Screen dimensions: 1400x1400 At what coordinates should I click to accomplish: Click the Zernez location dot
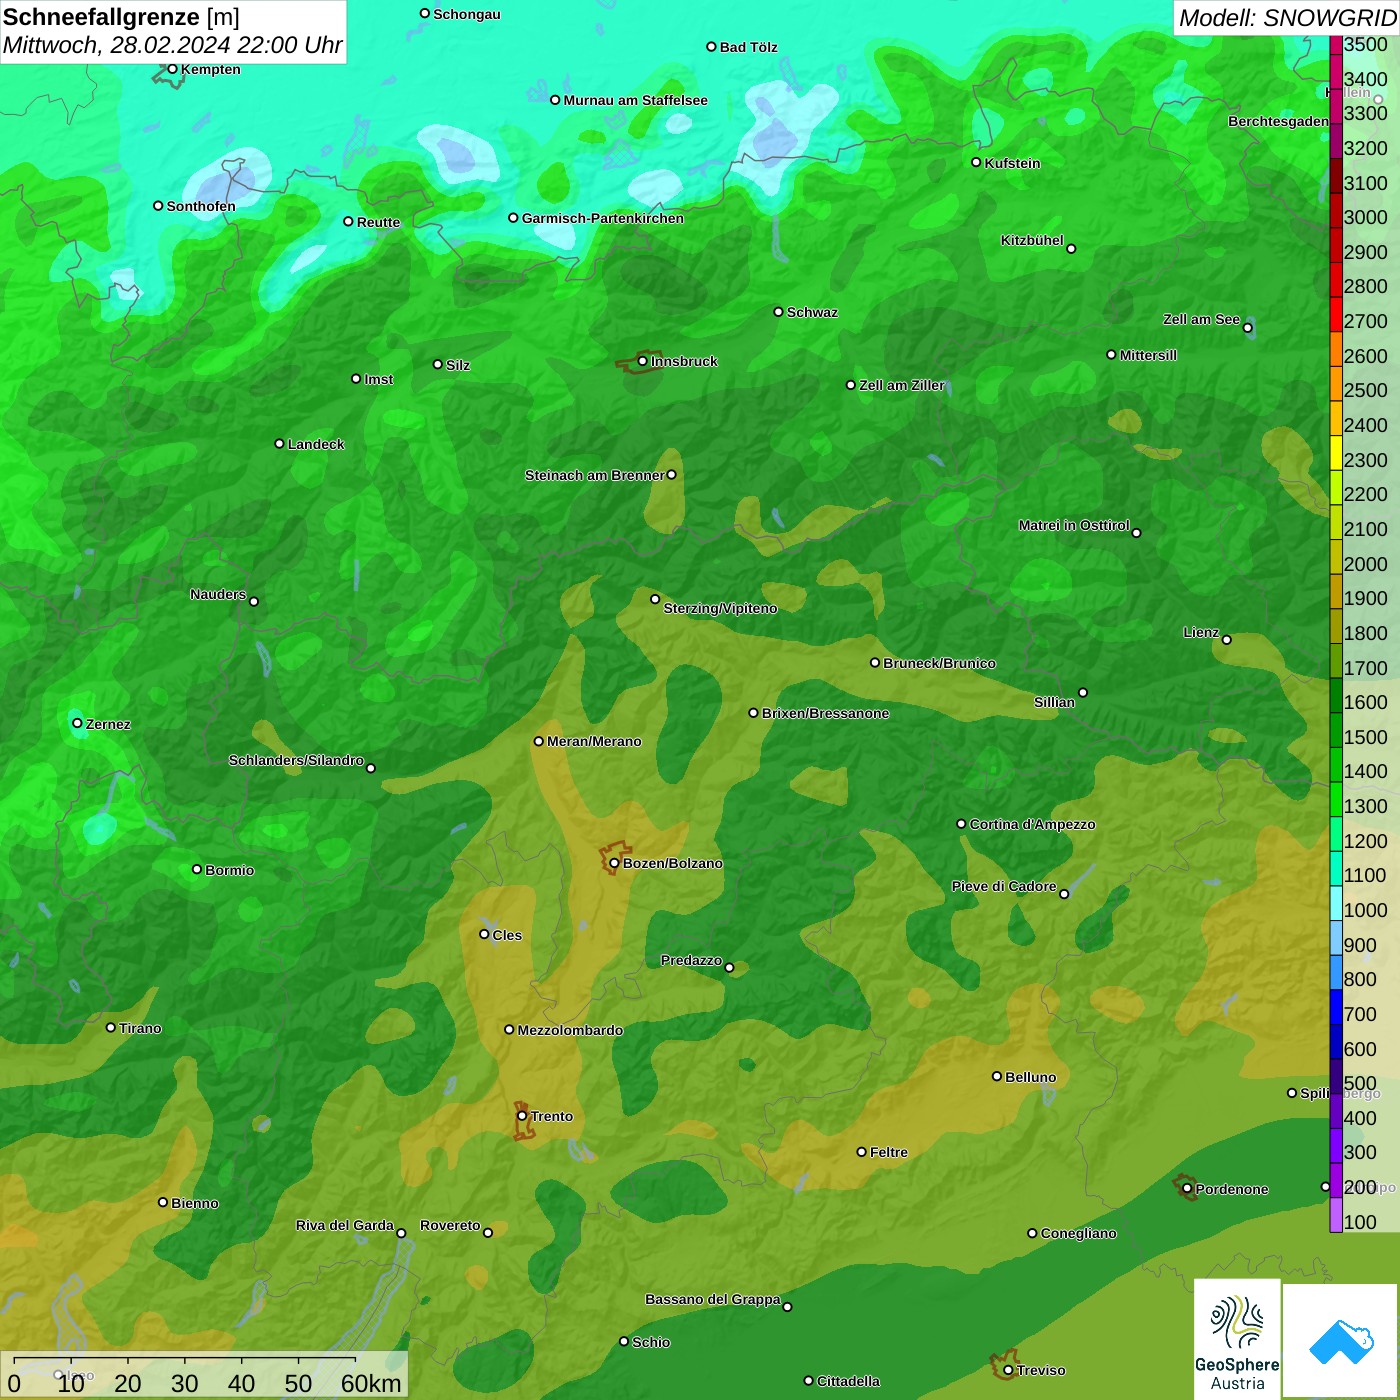(x=77, y=723)
